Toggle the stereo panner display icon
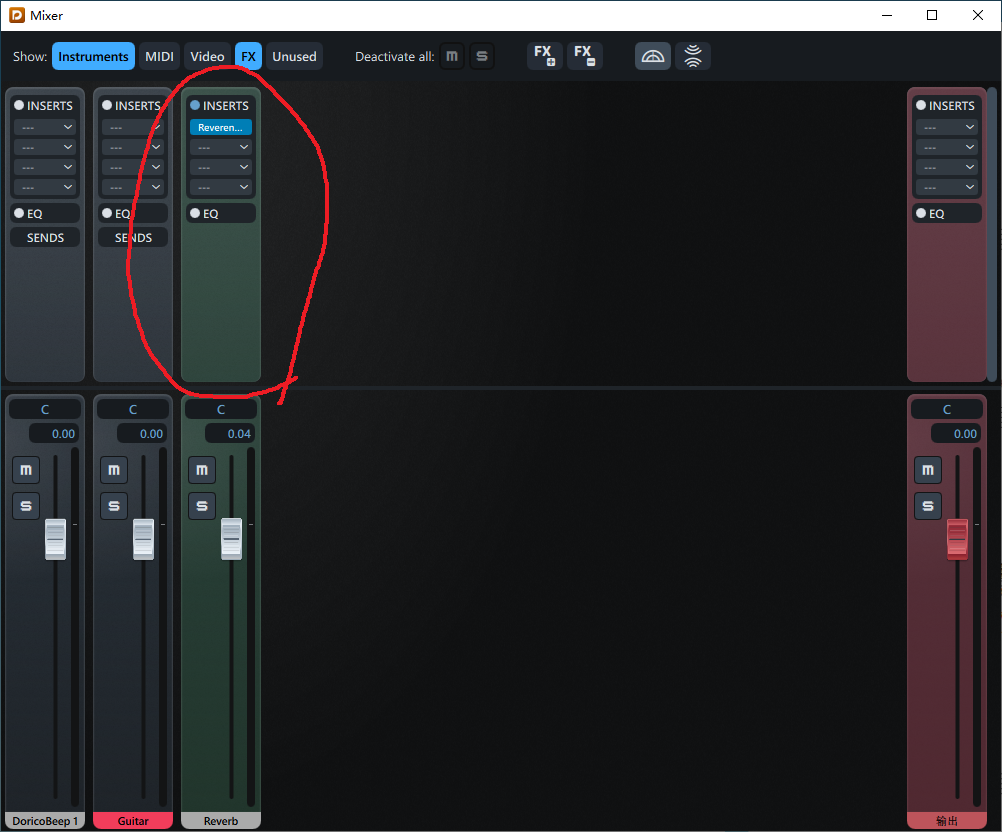The height and width of the screenshot is (832, 1002). pyautogui.click(x=652, y=56)
